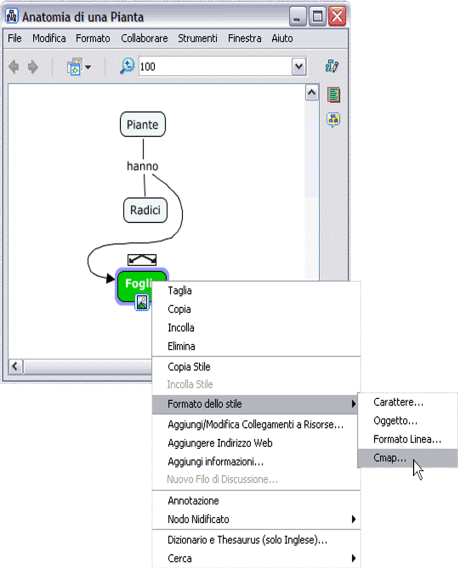Click the back navigation arrow icon
Image resolution: width=458 pixels, height=568 pixels.
coord(14,67)
